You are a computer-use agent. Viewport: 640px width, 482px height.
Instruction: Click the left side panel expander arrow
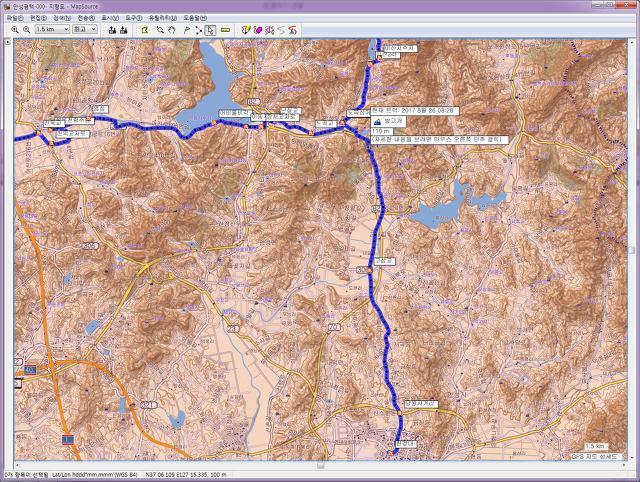coord(7,42)
